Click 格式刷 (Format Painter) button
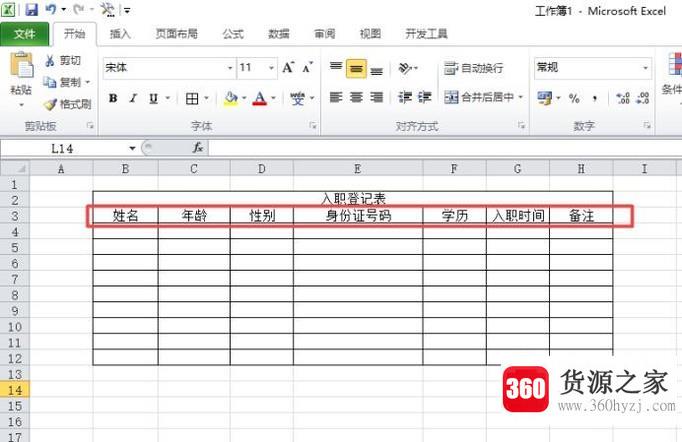The image size is (682, 442). tap(67, 104)
